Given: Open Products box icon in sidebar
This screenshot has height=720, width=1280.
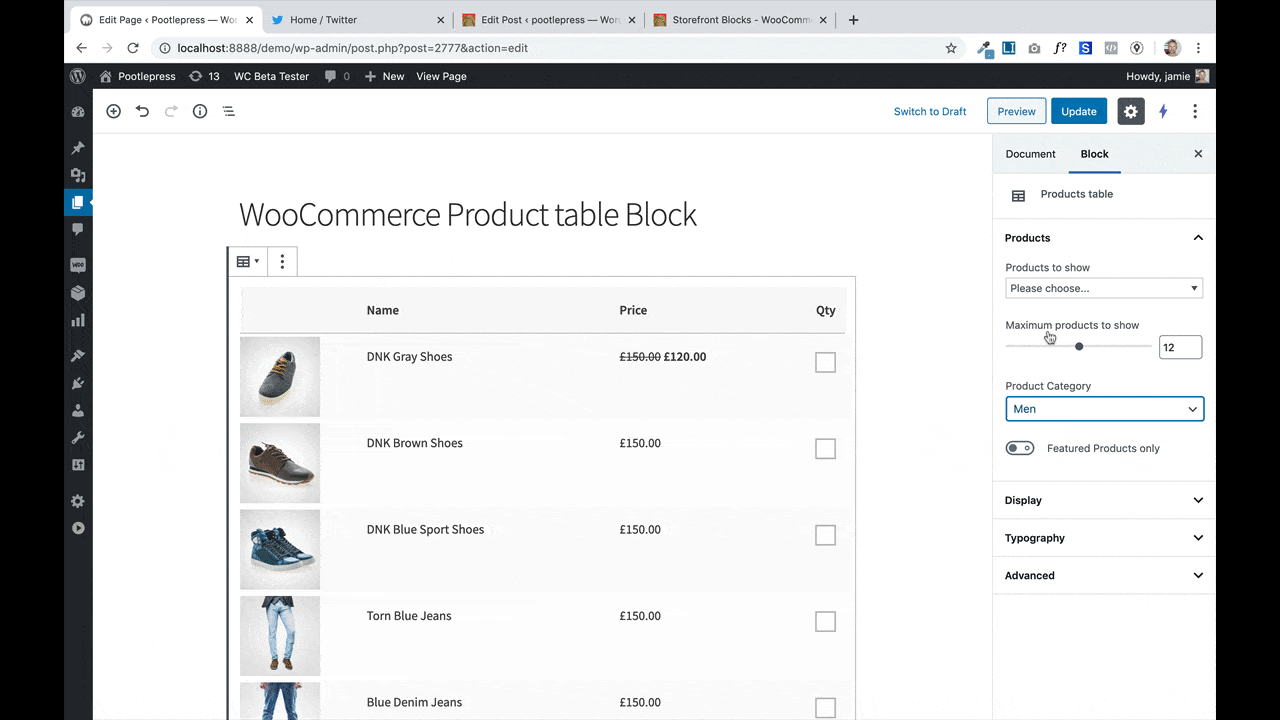Looking at the screenshot, I should pos(78,293).
